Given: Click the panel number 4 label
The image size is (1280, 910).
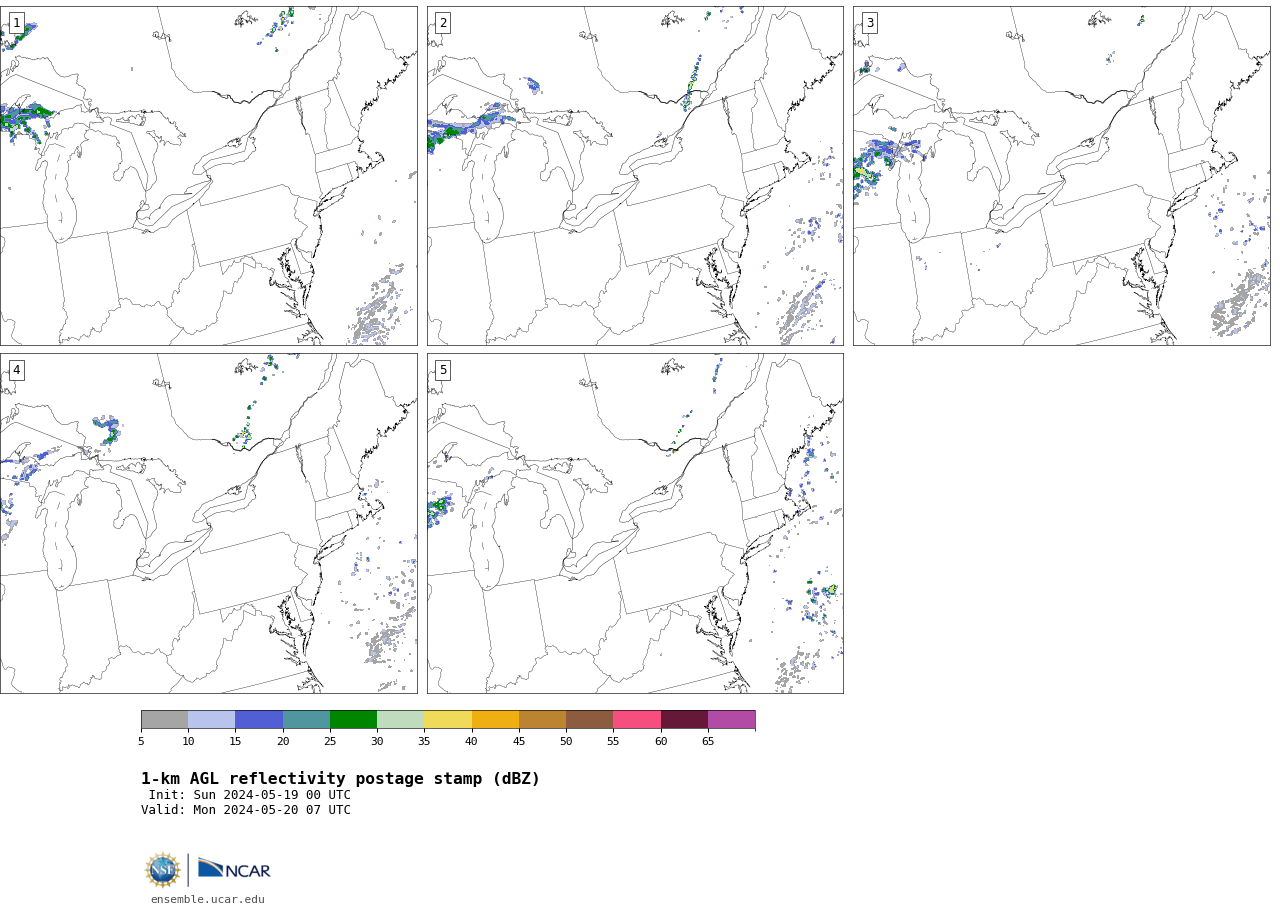Looking at the screenshot, I should (x=16, y=370).
